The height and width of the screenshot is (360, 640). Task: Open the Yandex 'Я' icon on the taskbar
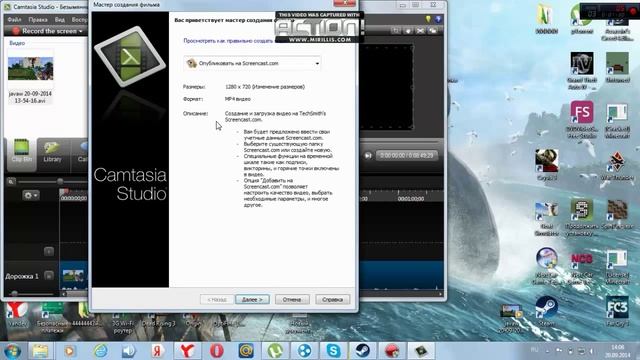[x=158, y=351]
